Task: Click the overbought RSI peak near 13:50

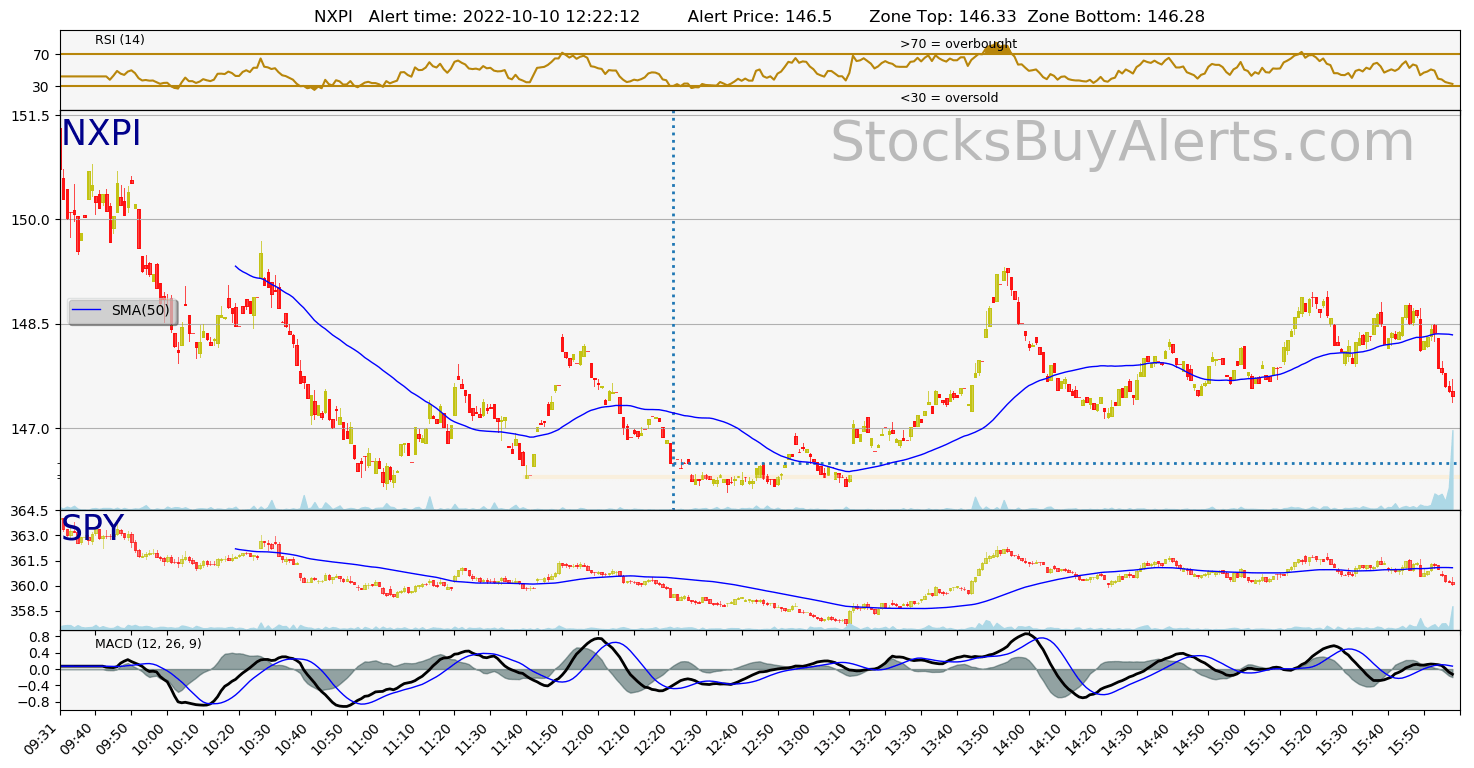Action: pos(998,48)
